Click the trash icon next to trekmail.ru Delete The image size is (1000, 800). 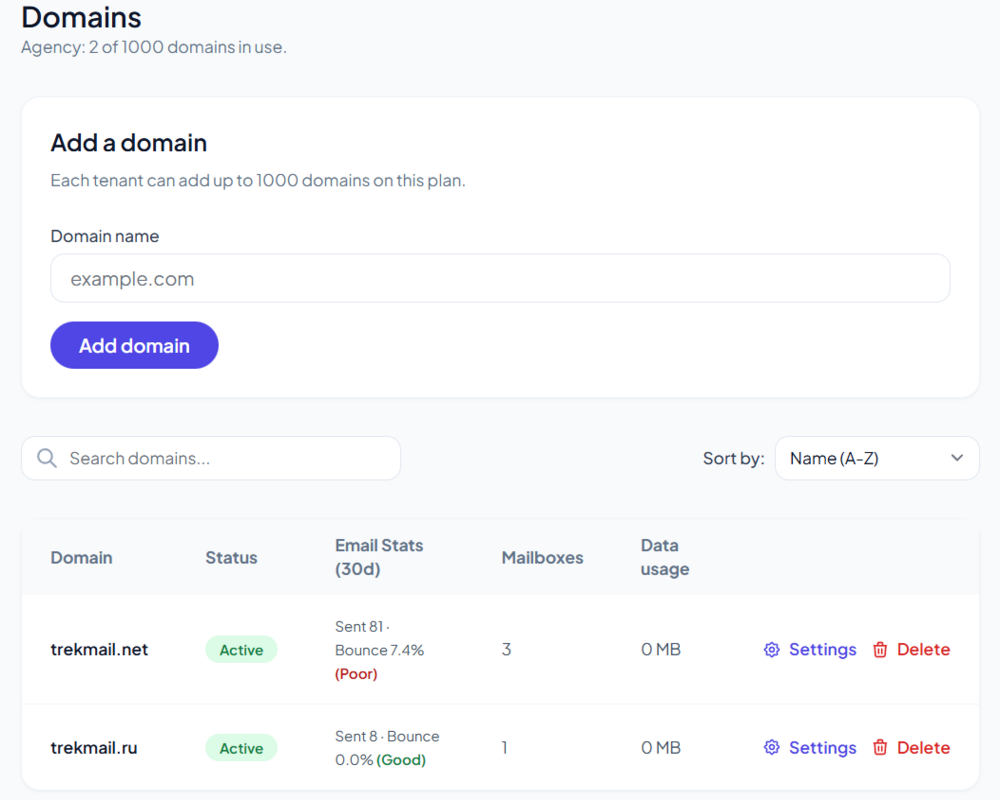880,747
